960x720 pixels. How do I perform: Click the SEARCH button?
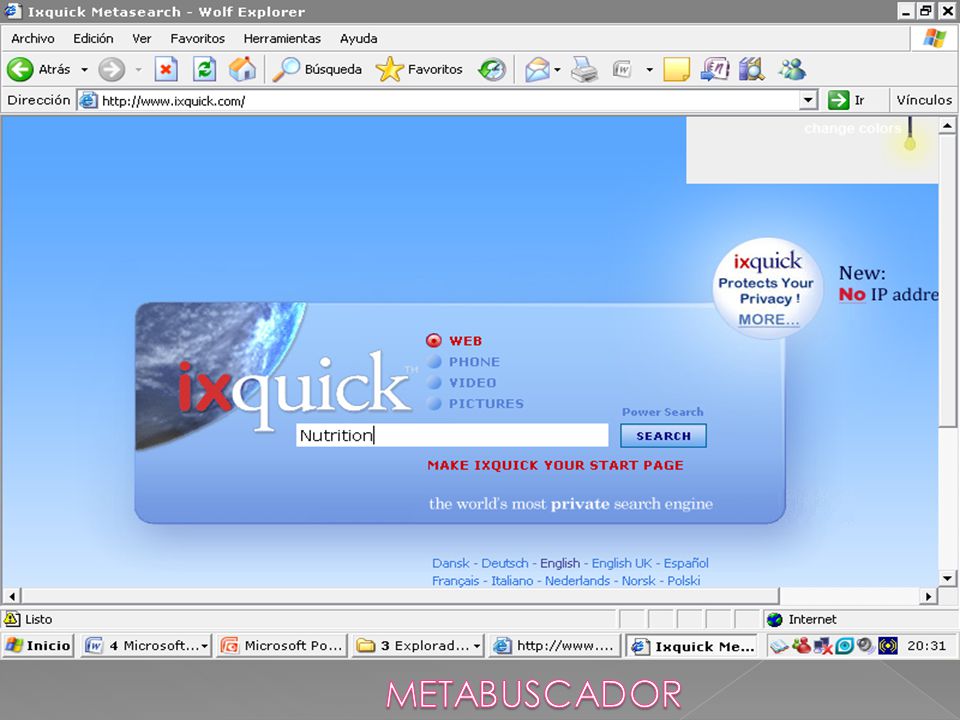click(663, 436)
